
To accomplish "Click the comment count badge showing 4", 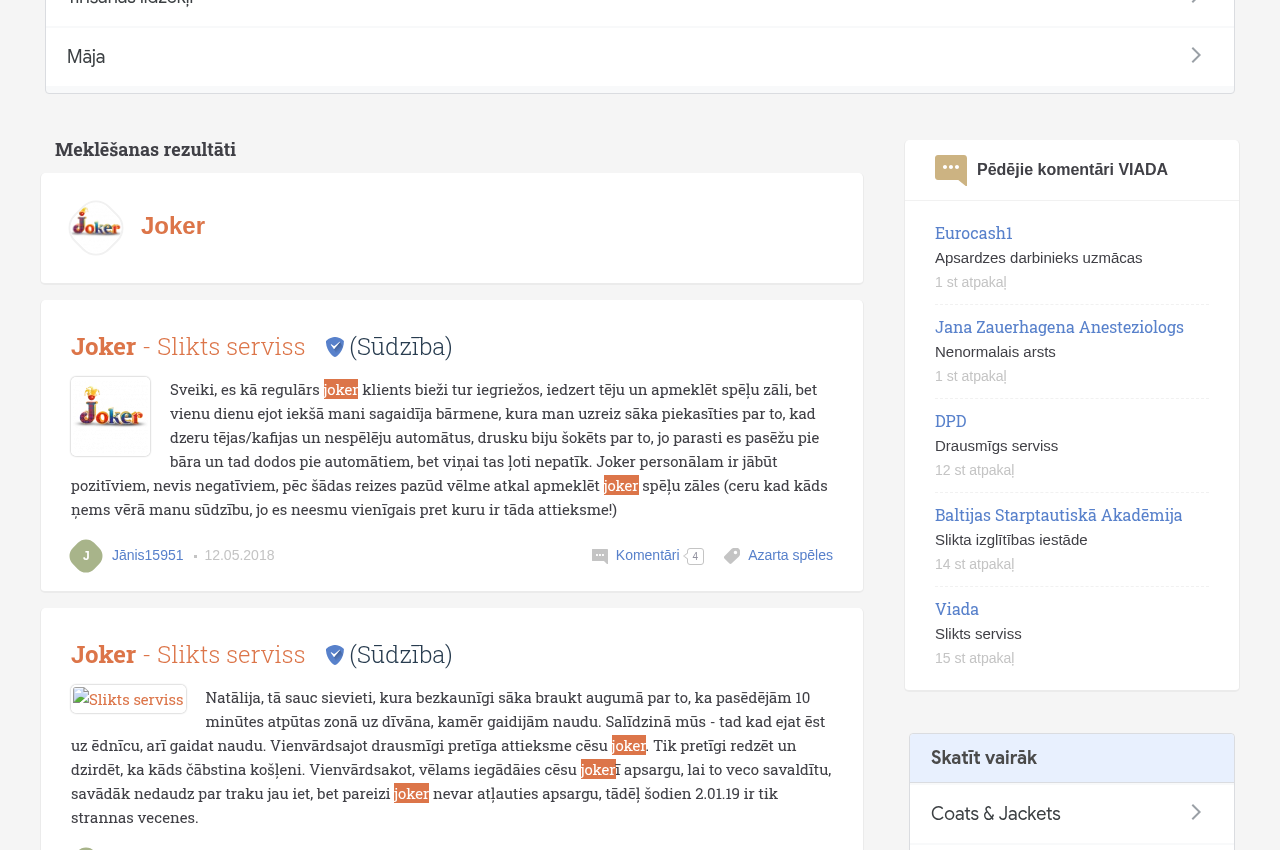I will click(x=695, y=557).
